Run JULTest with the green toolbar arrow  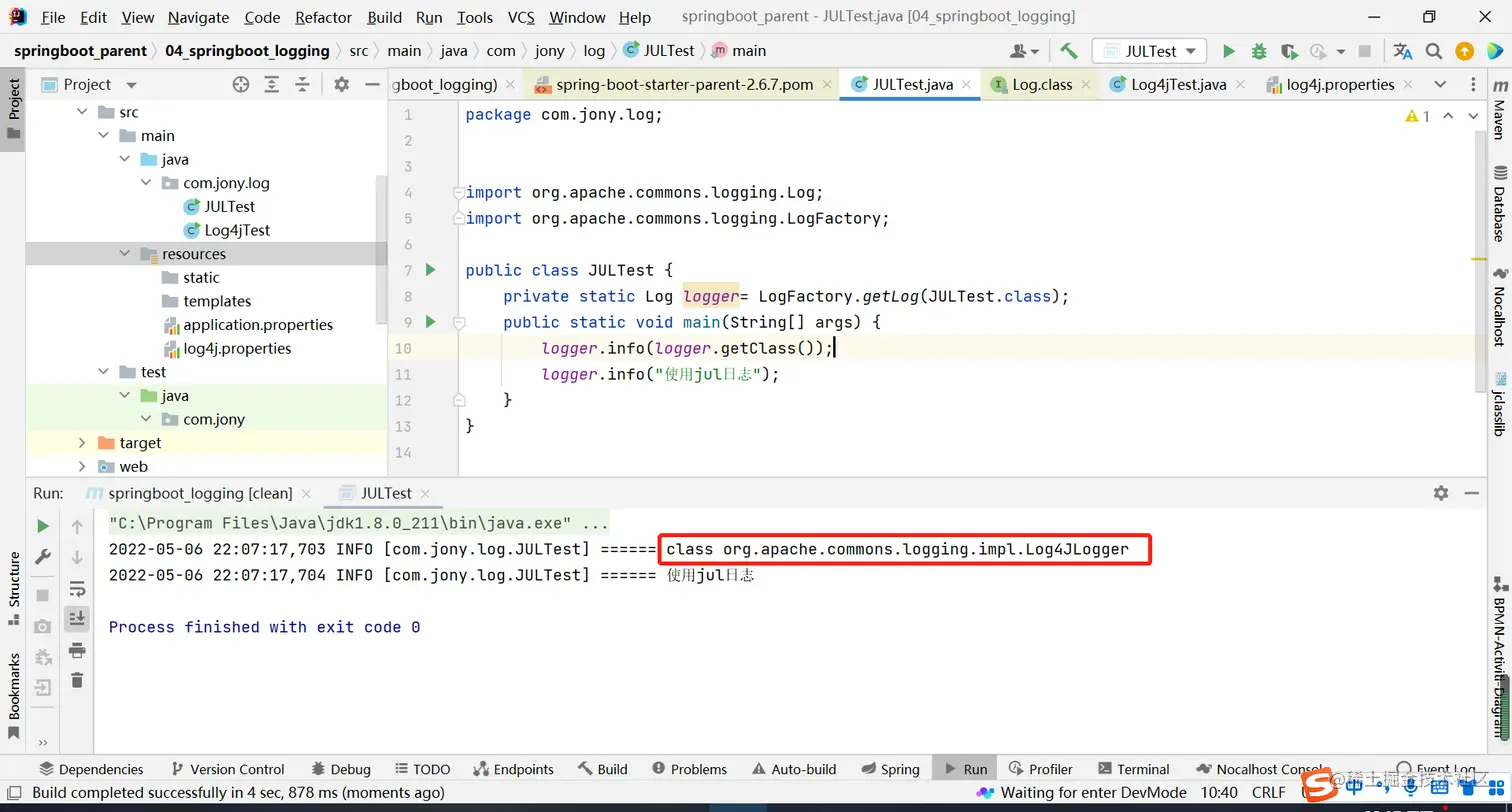click(1229, 51)
